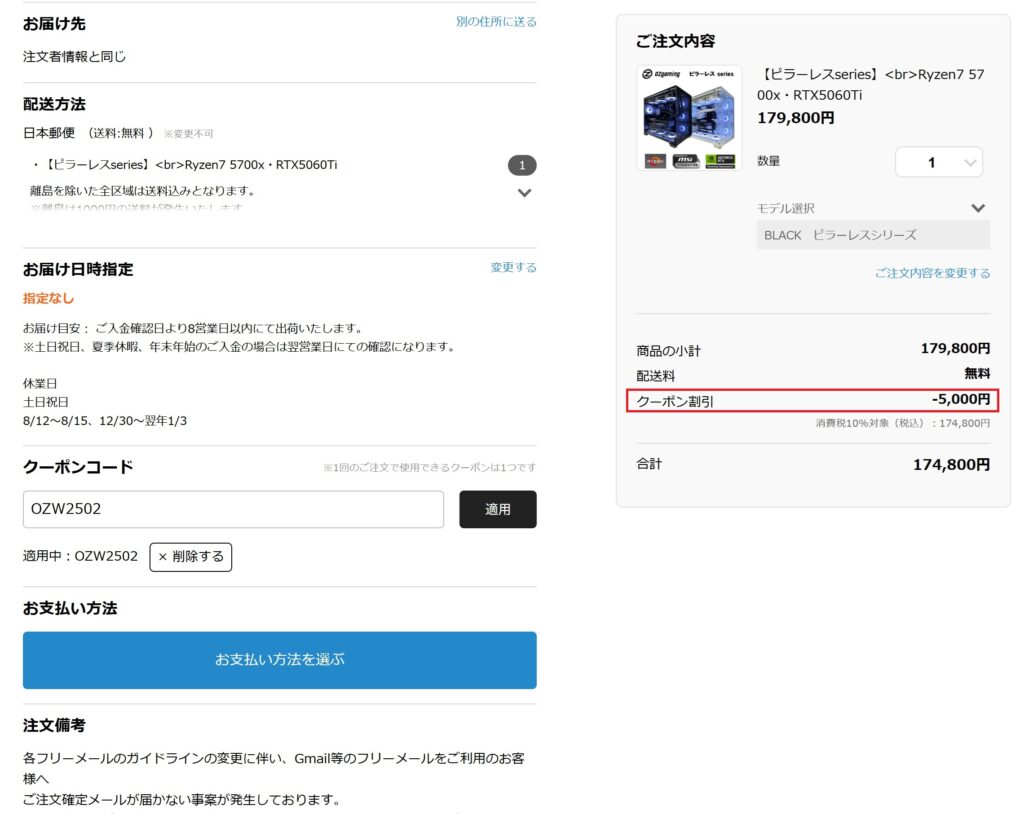Expand the shipping method details chevron
1024x814 pixels.
524,192
